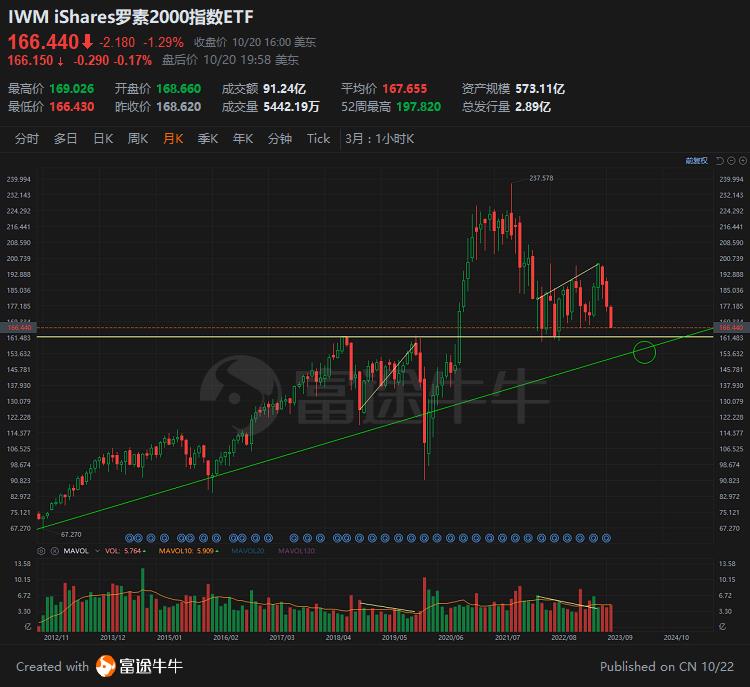The height and width of the screenshot is (687, 750).
Task: Select the 日K daily candlestick tab
Action: (x=103, y=139)
